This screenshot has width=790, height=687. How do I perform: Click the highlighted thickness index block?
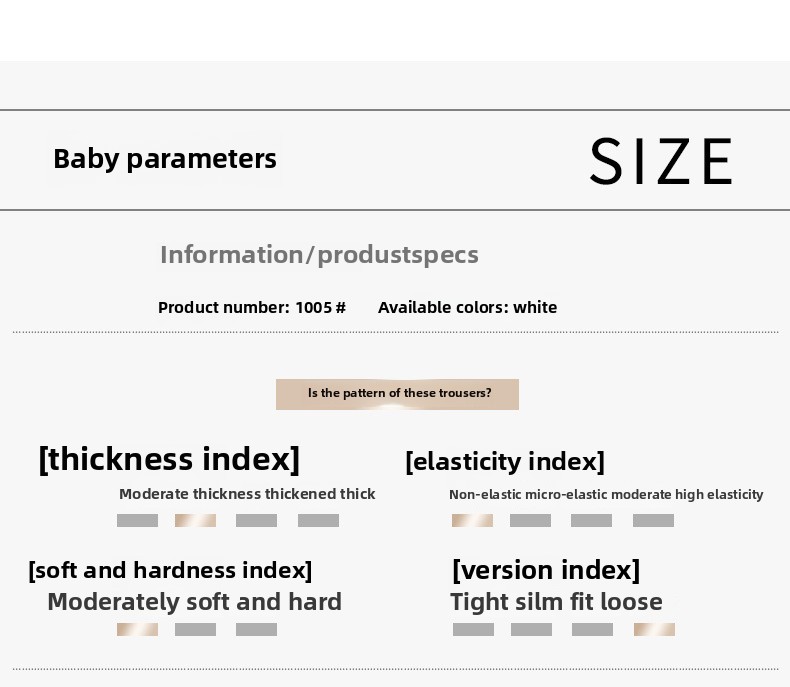click(x=195, y=520)
